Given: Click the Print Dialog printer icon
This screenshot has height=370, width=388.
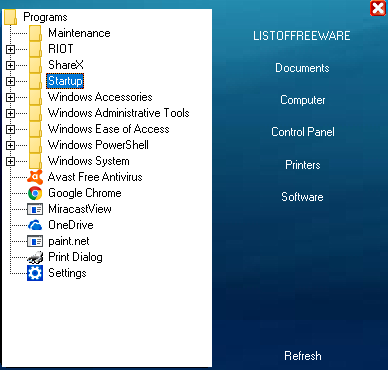Looking at the screenshot, I should pos(35,257).
